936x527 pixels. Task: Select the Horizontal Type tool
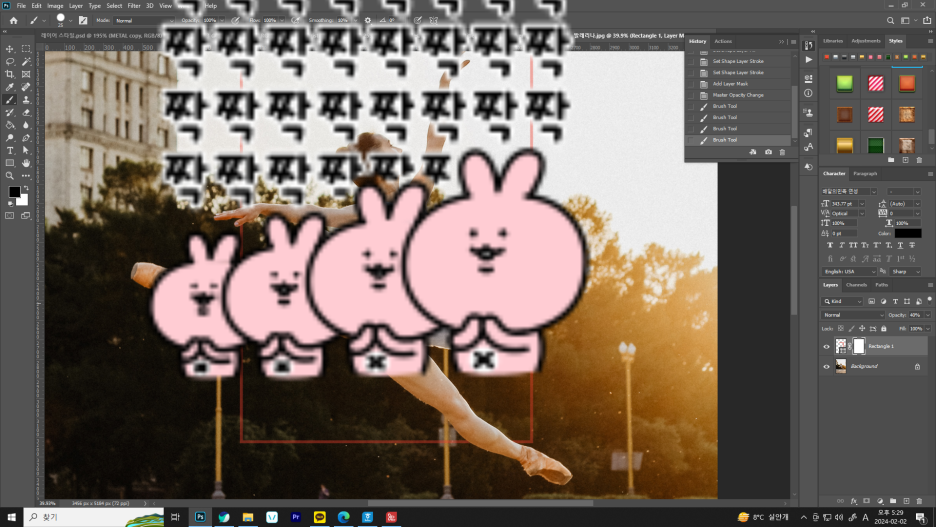pyautogui.click(x=10, y=150)
